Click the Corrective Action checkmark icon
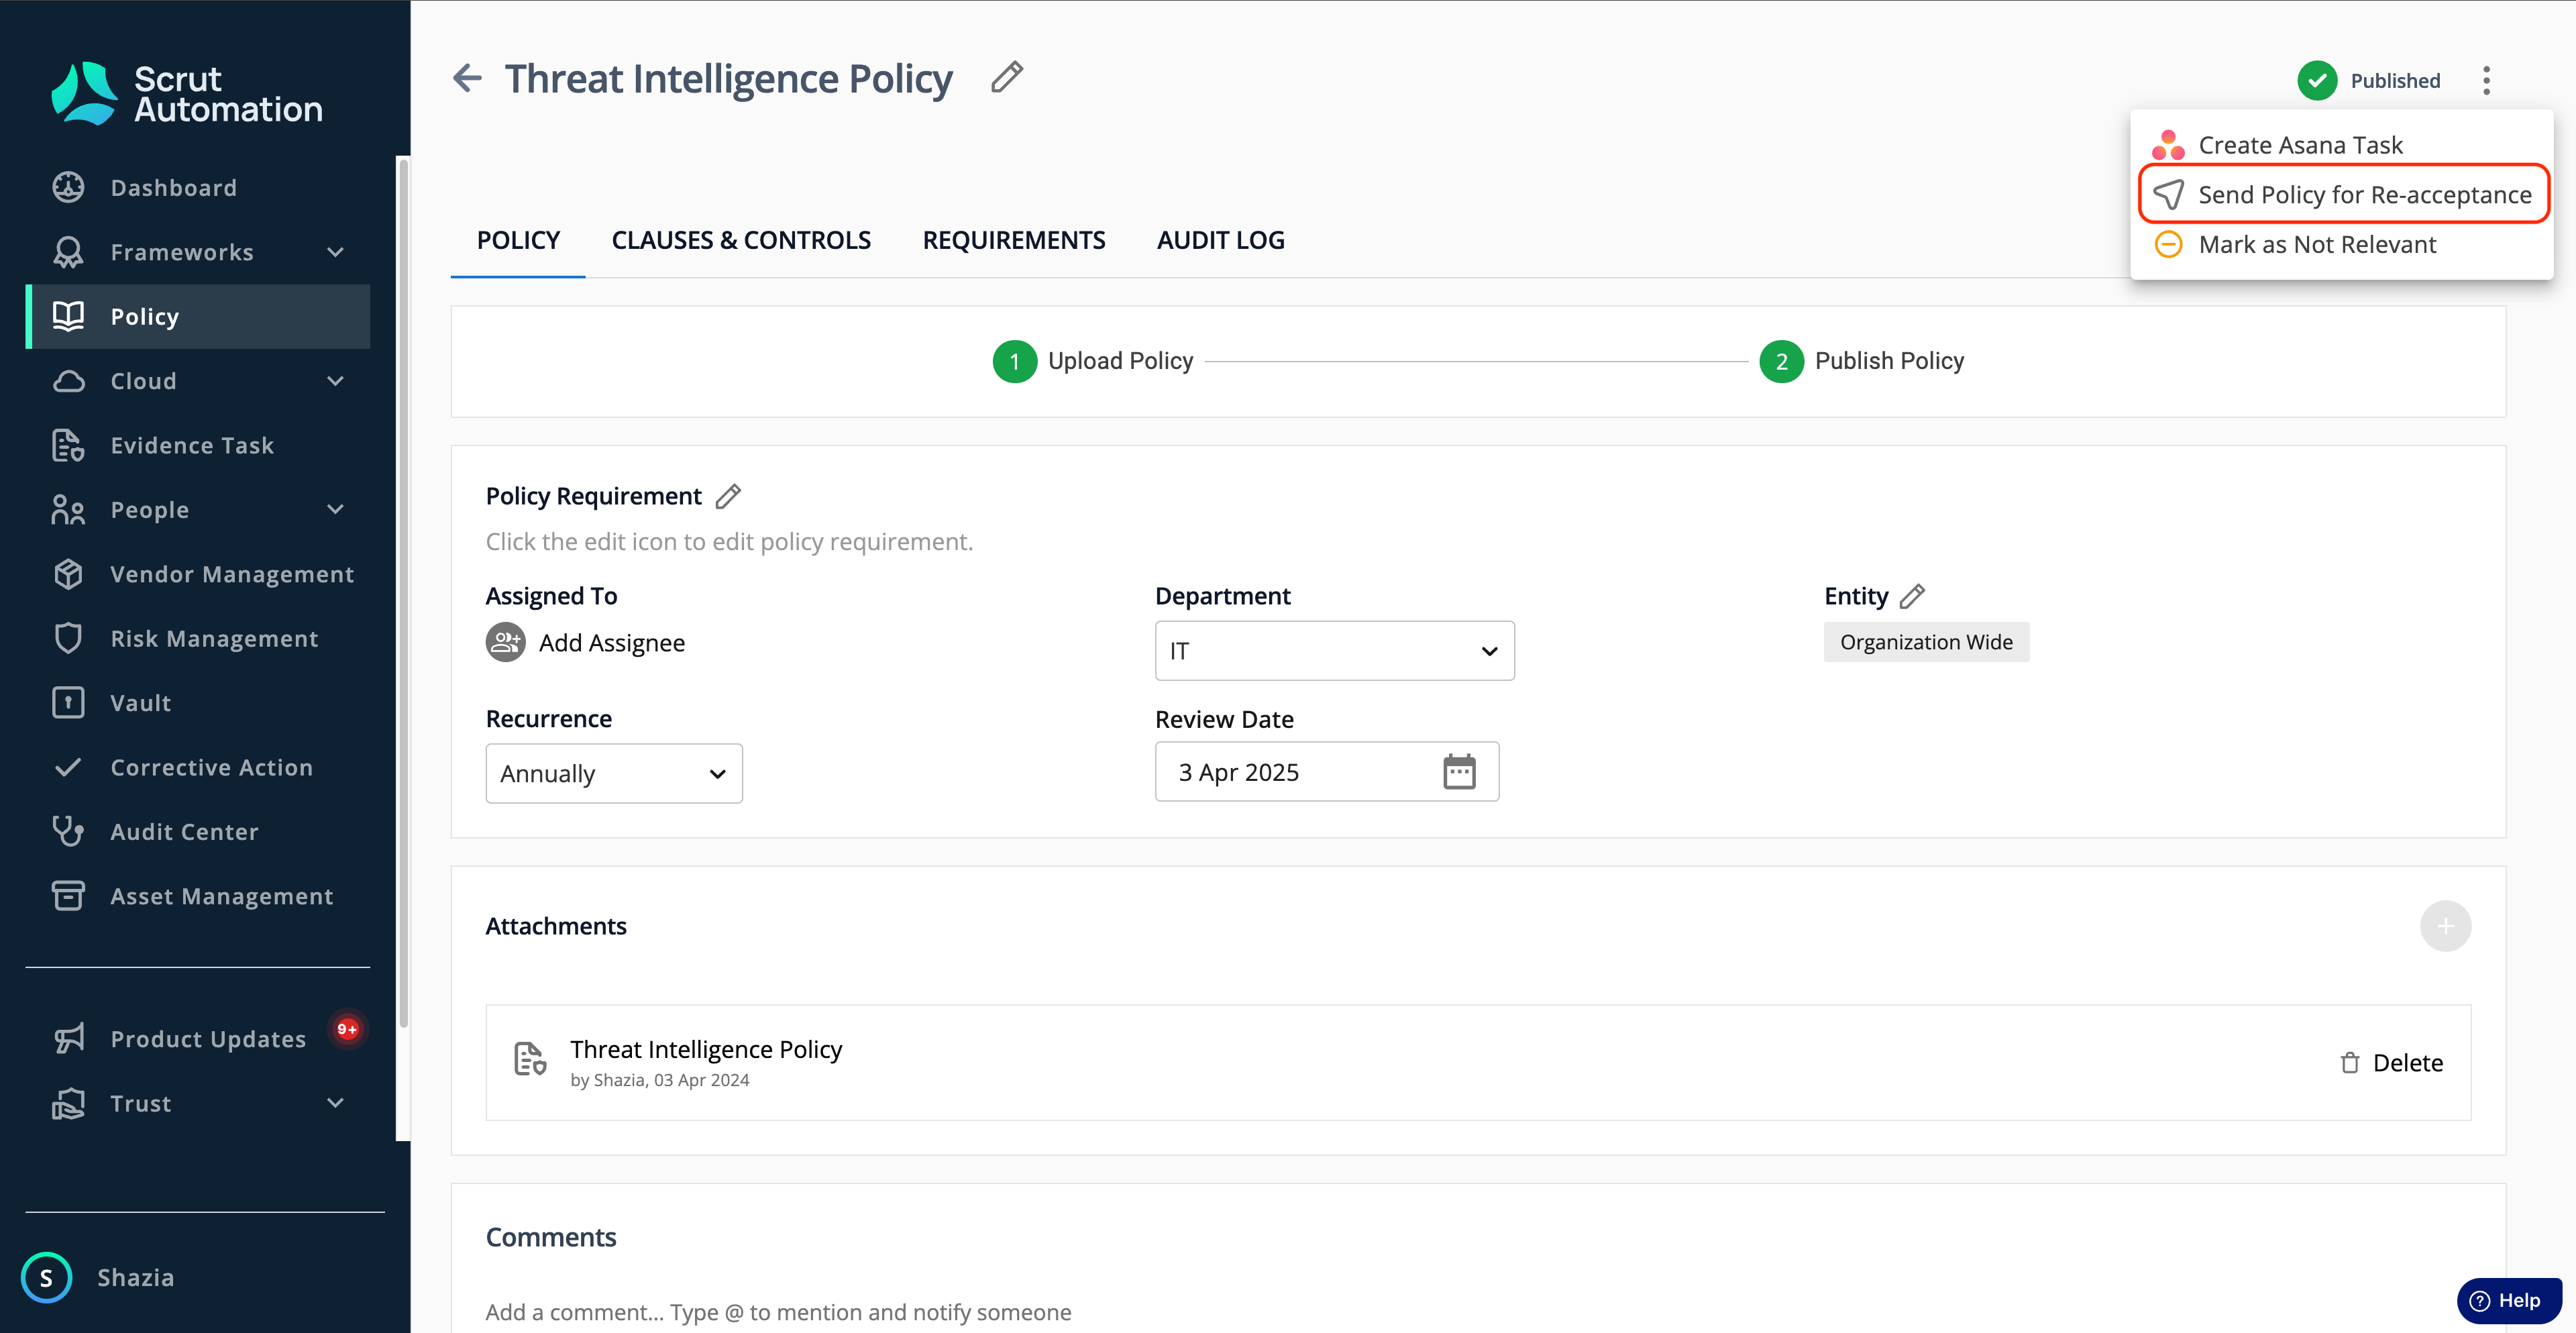Screen dimensions: 2576x1333 (68, 767)
